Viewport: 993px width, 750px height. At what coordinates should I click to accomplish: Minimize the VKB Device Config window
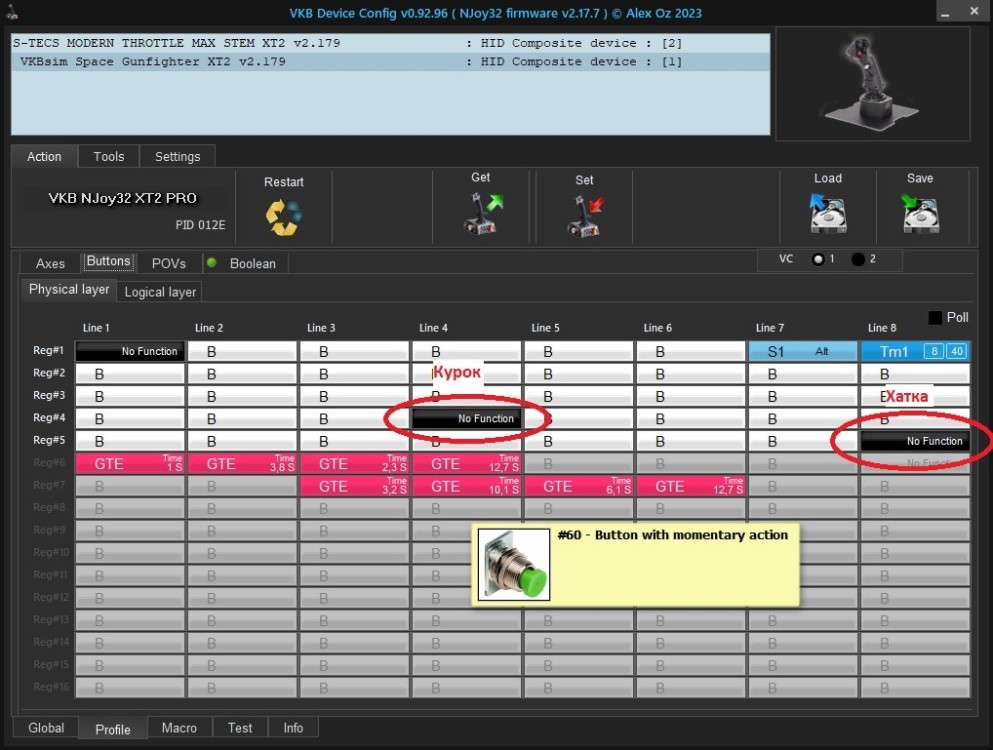(946, 12)
